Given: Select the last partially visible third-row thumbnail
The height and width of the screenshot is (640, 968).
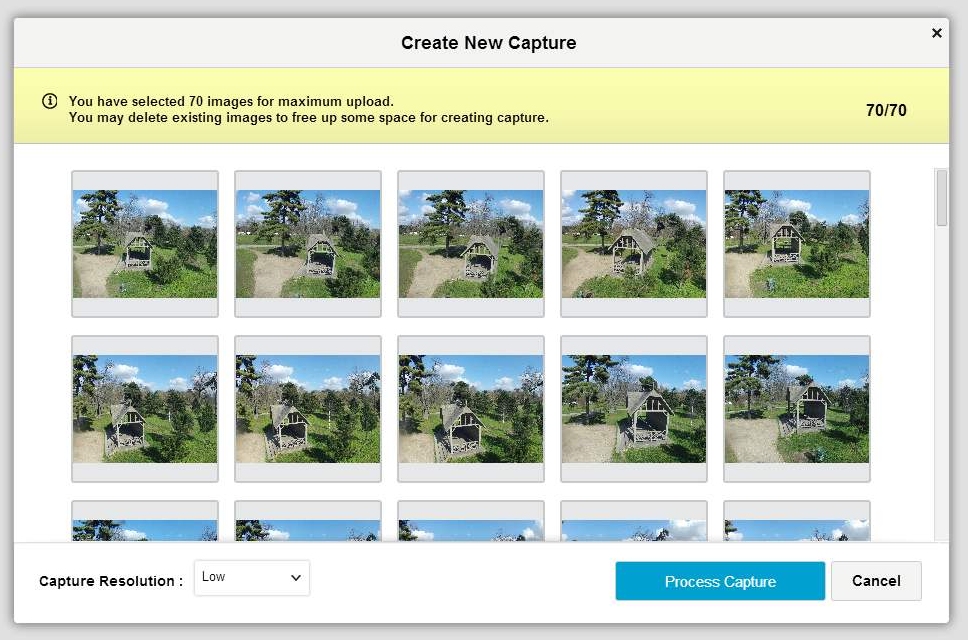Looking at the screenshot, I should point(797,522).
